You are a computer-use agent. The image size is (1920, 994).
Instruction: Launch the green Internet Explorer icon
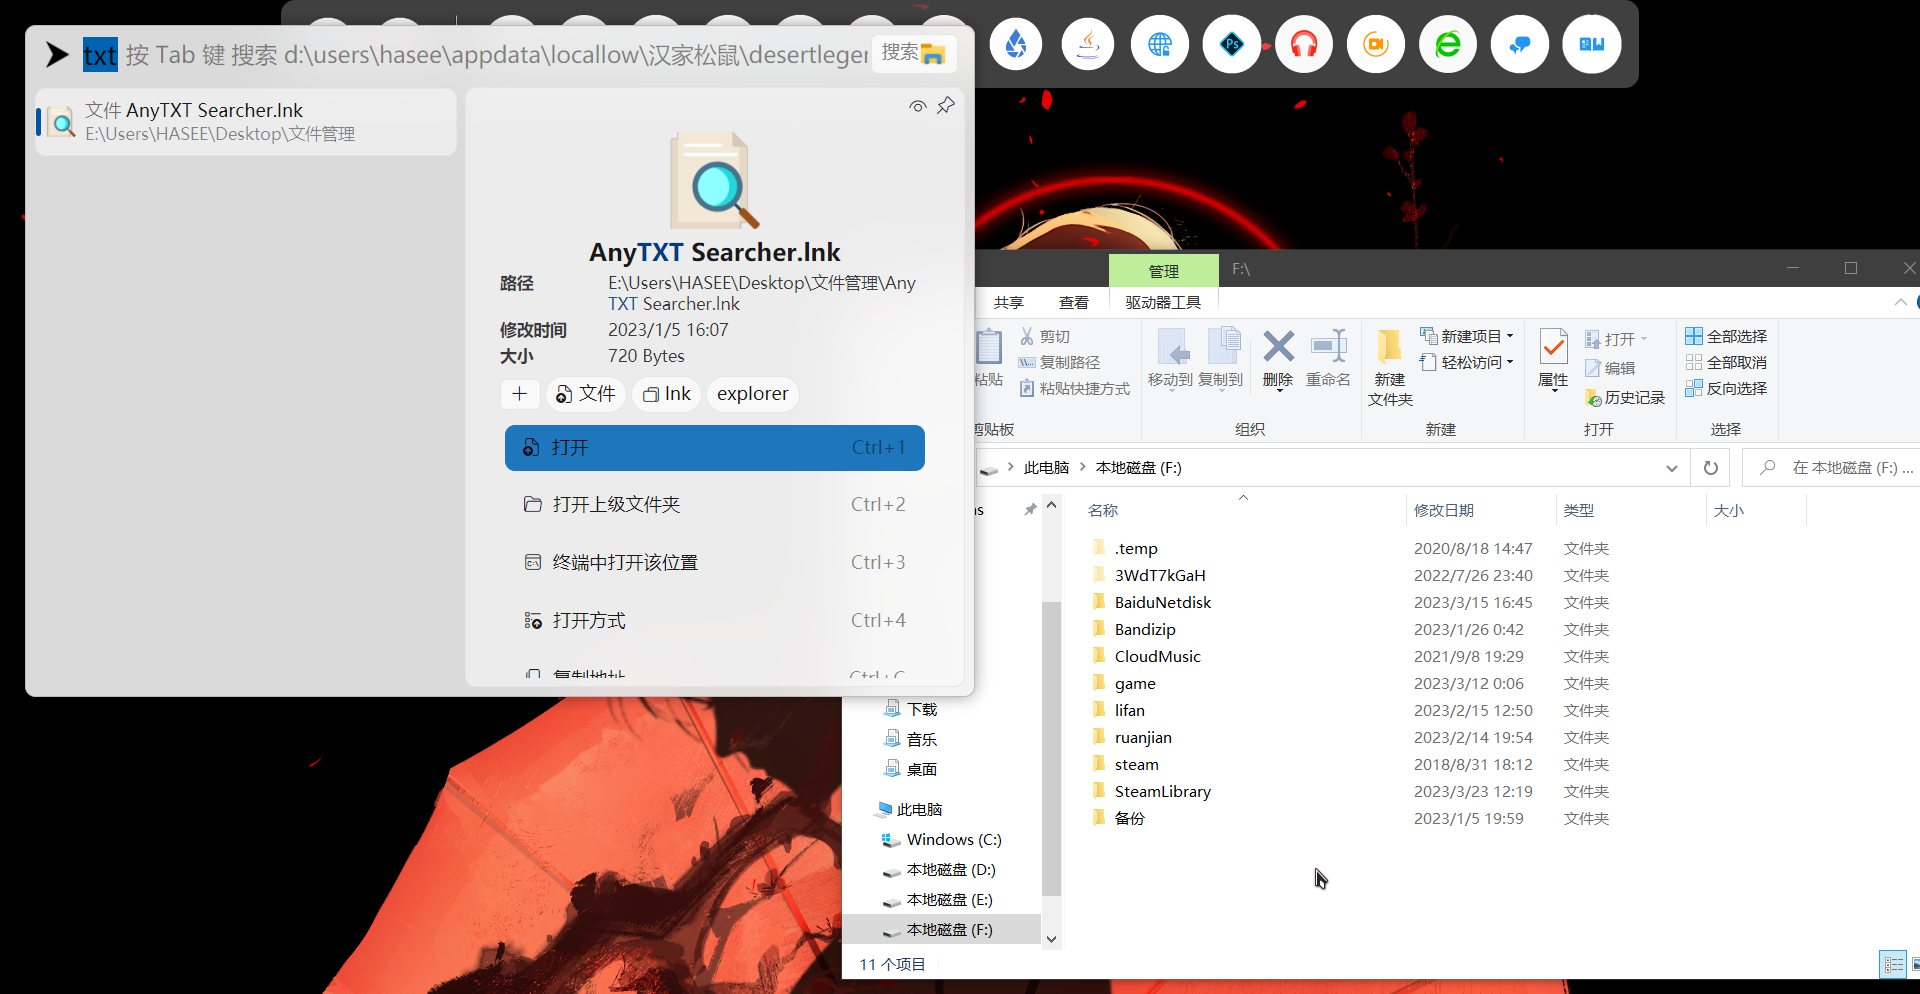(1448, 44)
